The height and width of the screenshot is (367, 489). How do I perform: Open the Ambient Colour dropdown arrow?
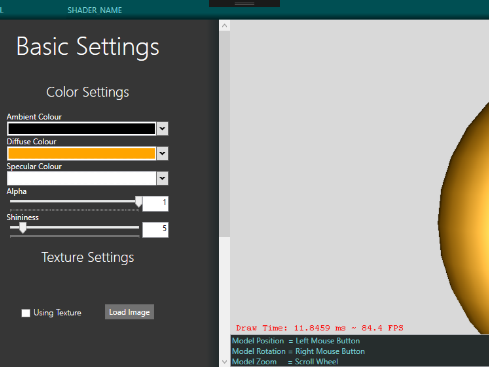pos(162,129)
